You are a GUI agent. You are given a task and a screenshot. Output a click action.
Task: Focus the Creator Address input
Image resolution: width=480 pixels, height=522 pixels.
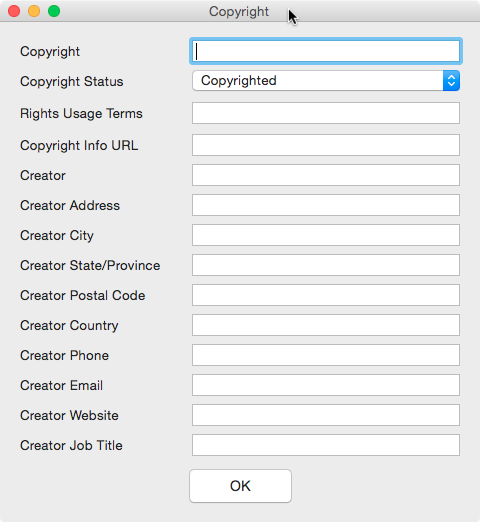[x=326, y=205]
